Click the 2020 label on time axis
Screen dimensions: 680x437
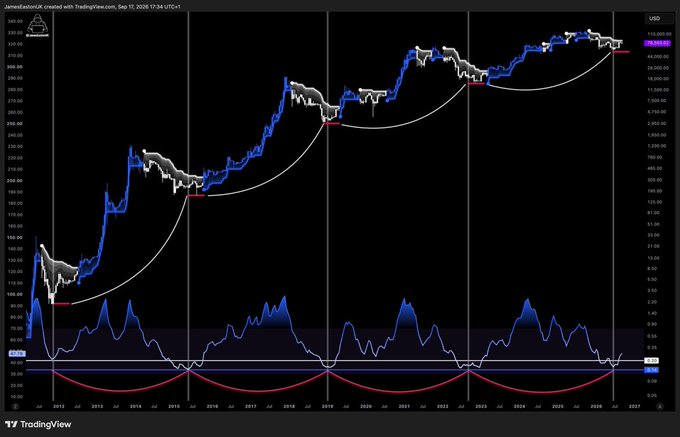tap(366, 407)
